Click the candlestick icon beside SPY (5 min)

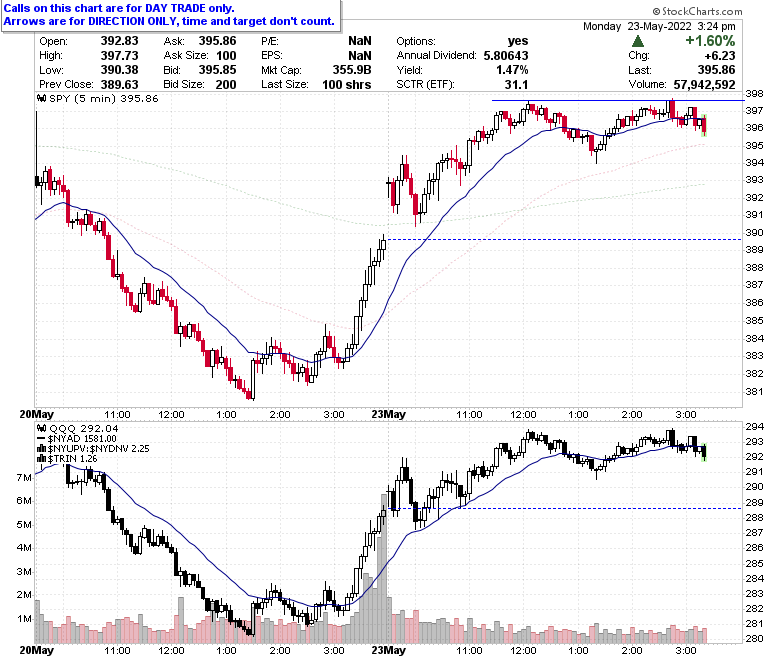pos(43,98)
